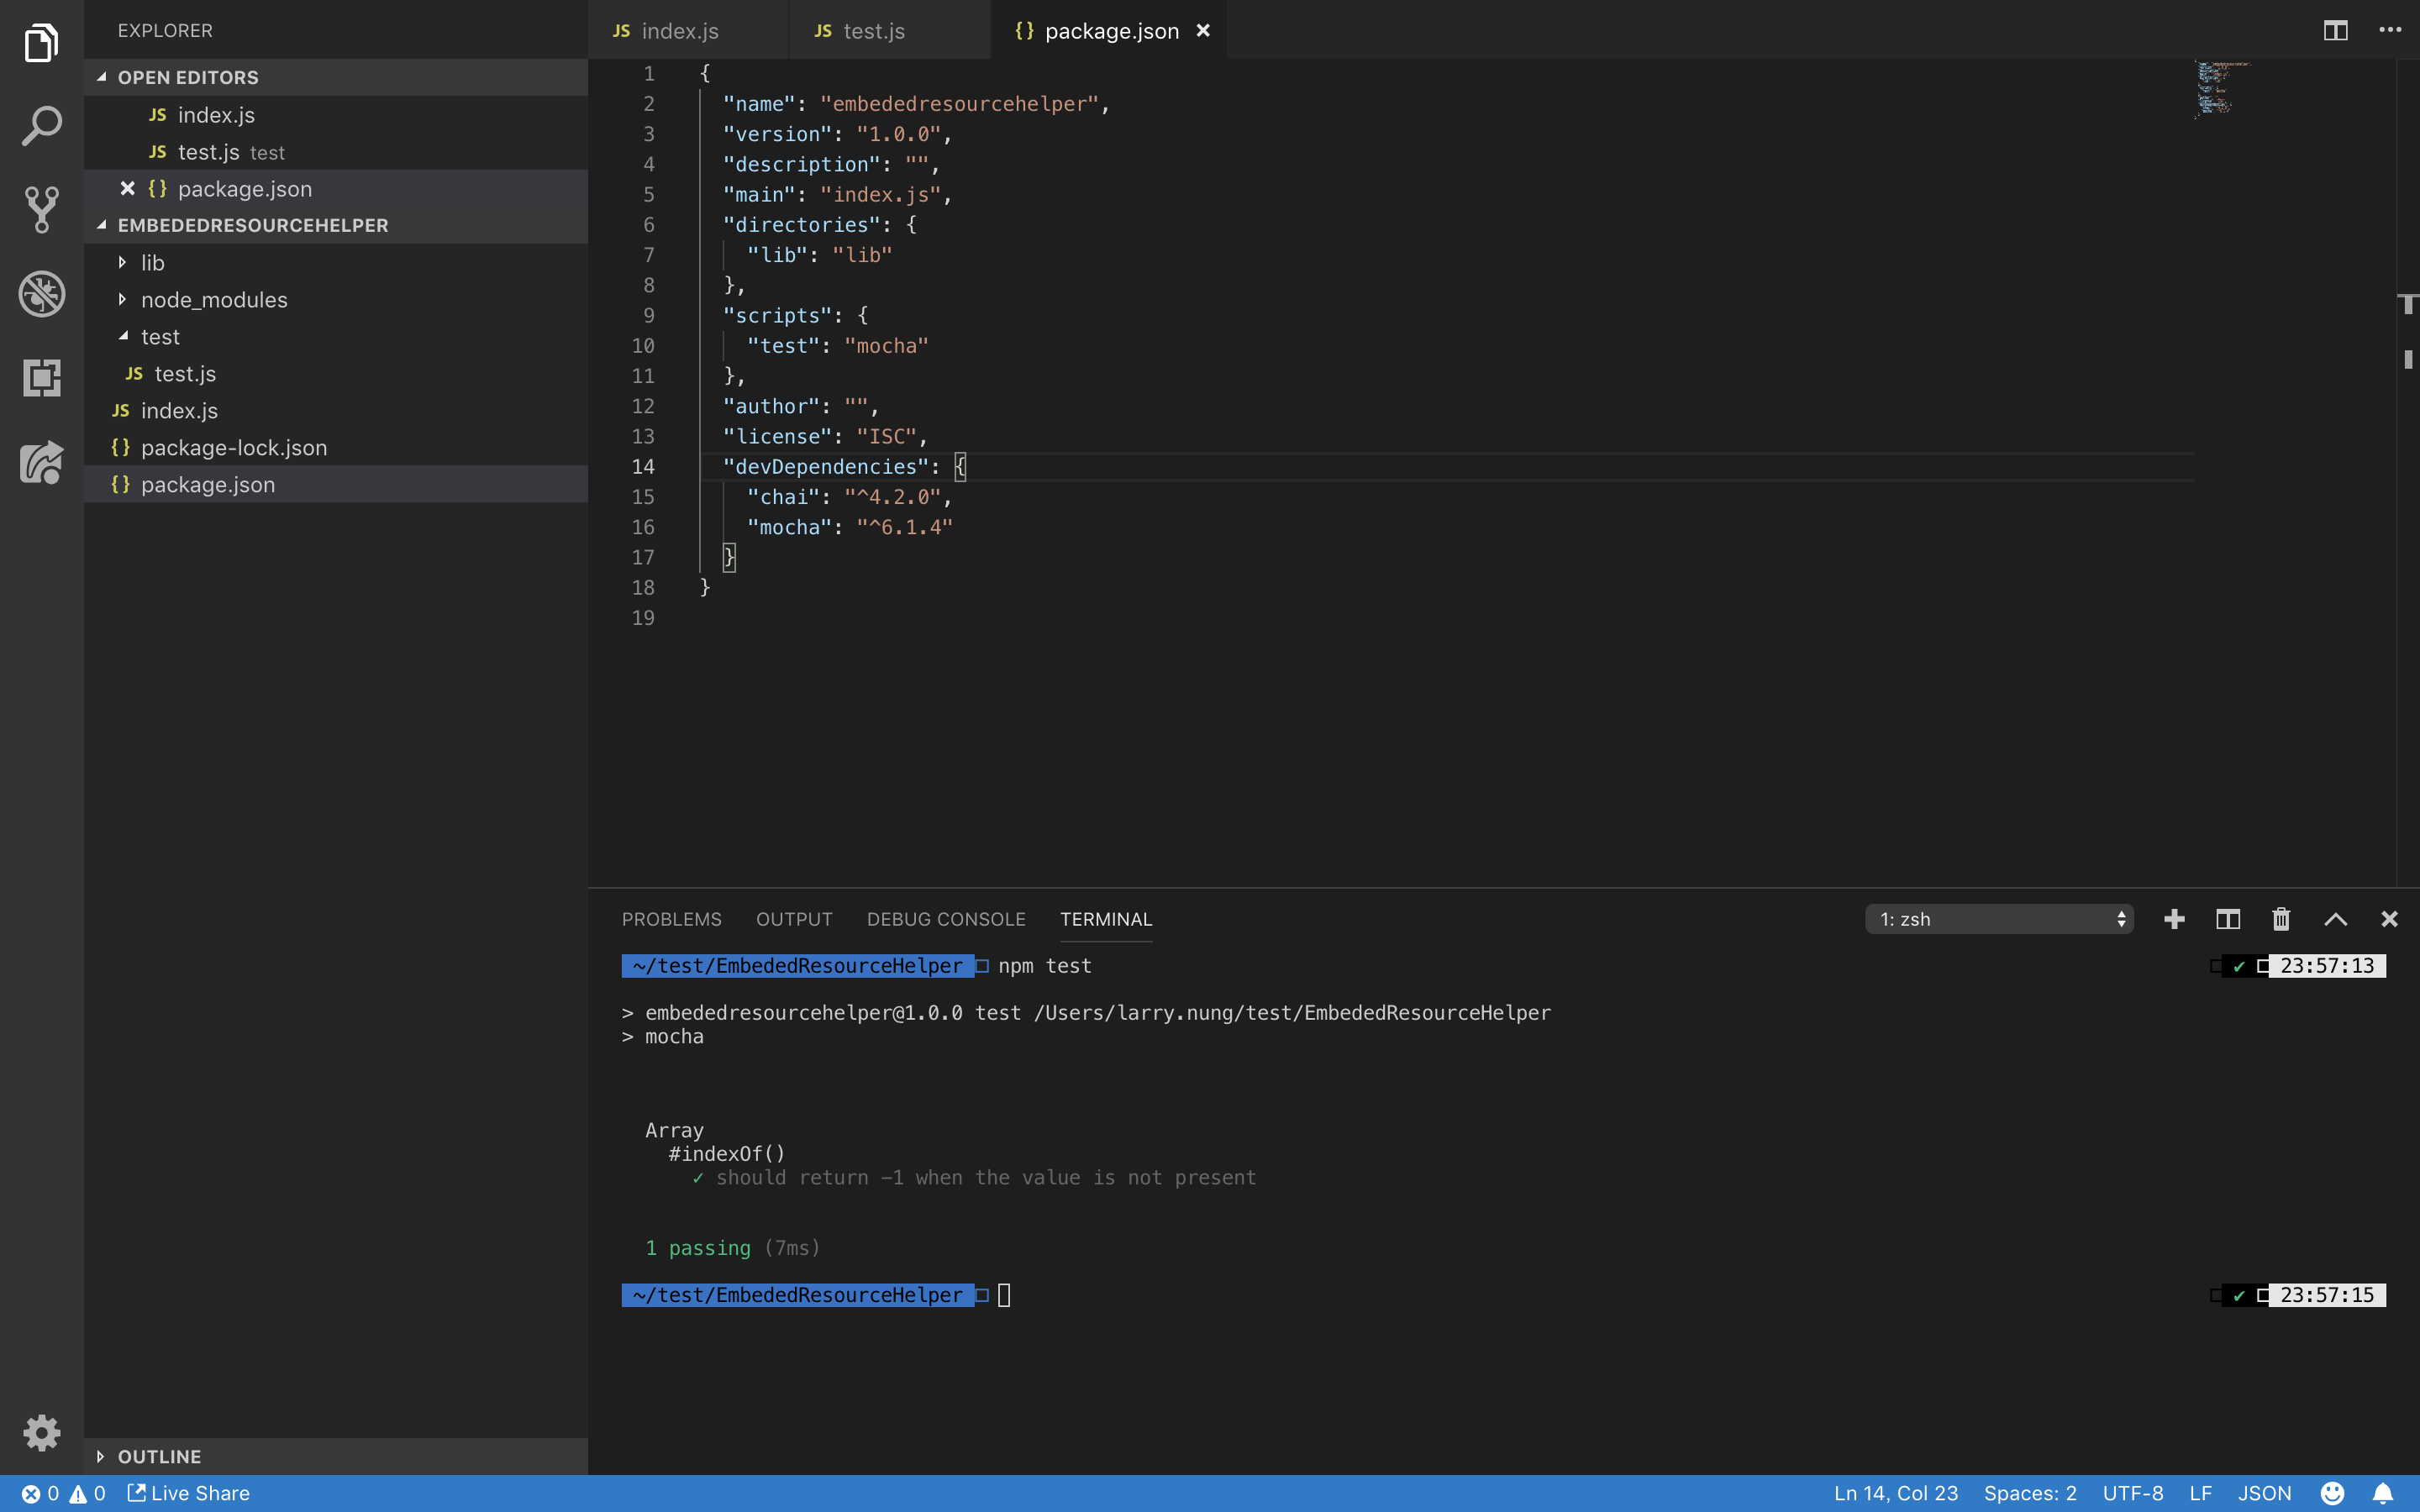Viewport: 2420px width, 1512px height.
Task: Open feedback smiley in status bar
Action: point(2332,1493)
